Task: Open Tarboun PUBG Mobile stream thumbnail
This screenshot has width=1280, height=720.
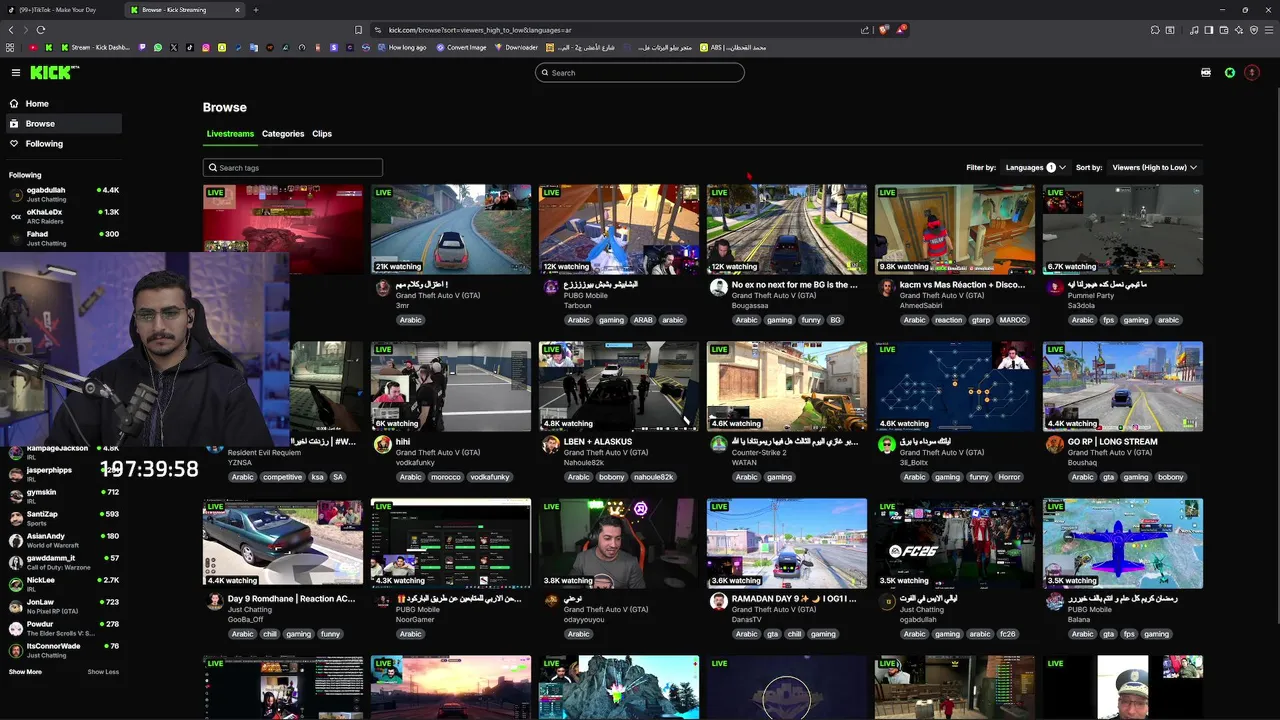Action: pos(619,229)
